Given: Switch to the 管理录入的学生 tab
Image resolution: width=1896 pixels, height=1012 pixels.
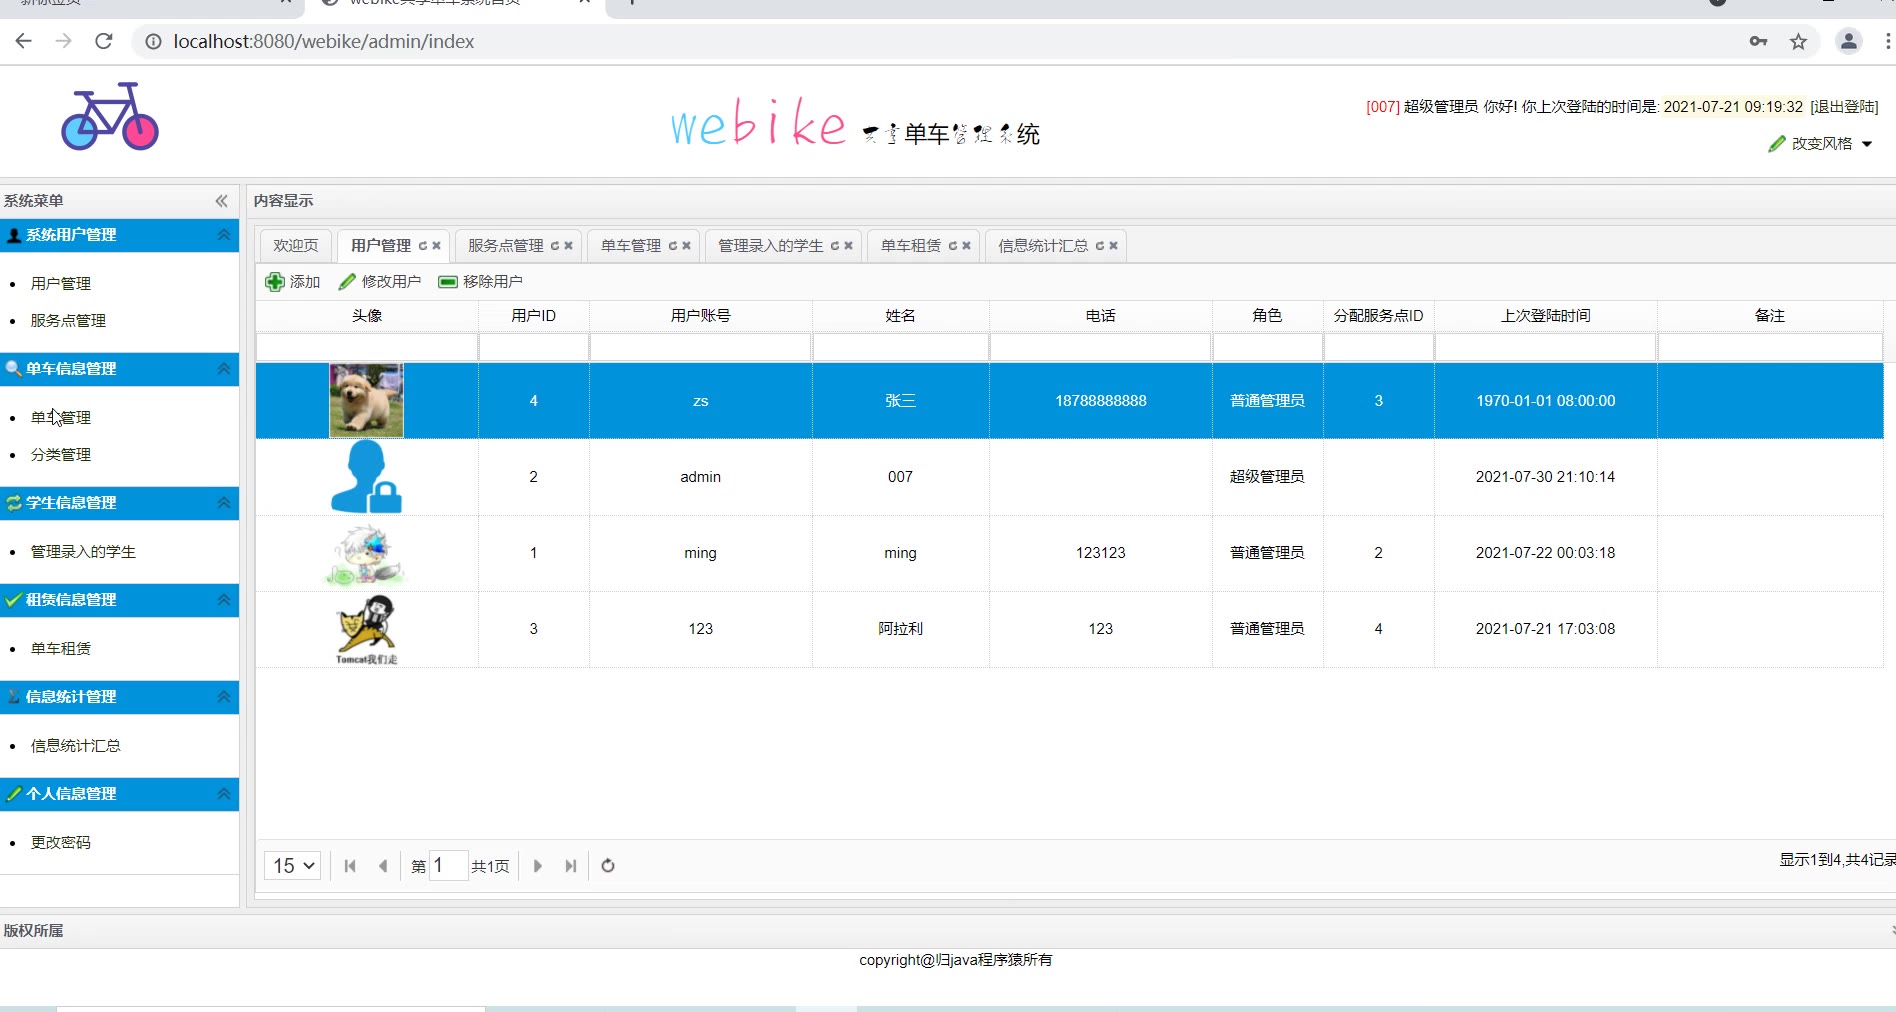Looking at the screenshot, I should (771, 246).
